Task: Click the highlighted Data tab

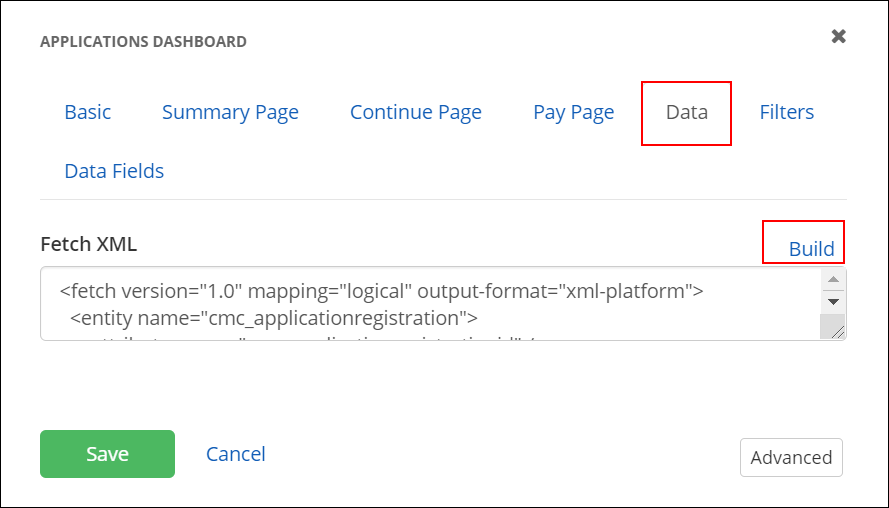Action: pyautogui.click(x=687, y=112)
